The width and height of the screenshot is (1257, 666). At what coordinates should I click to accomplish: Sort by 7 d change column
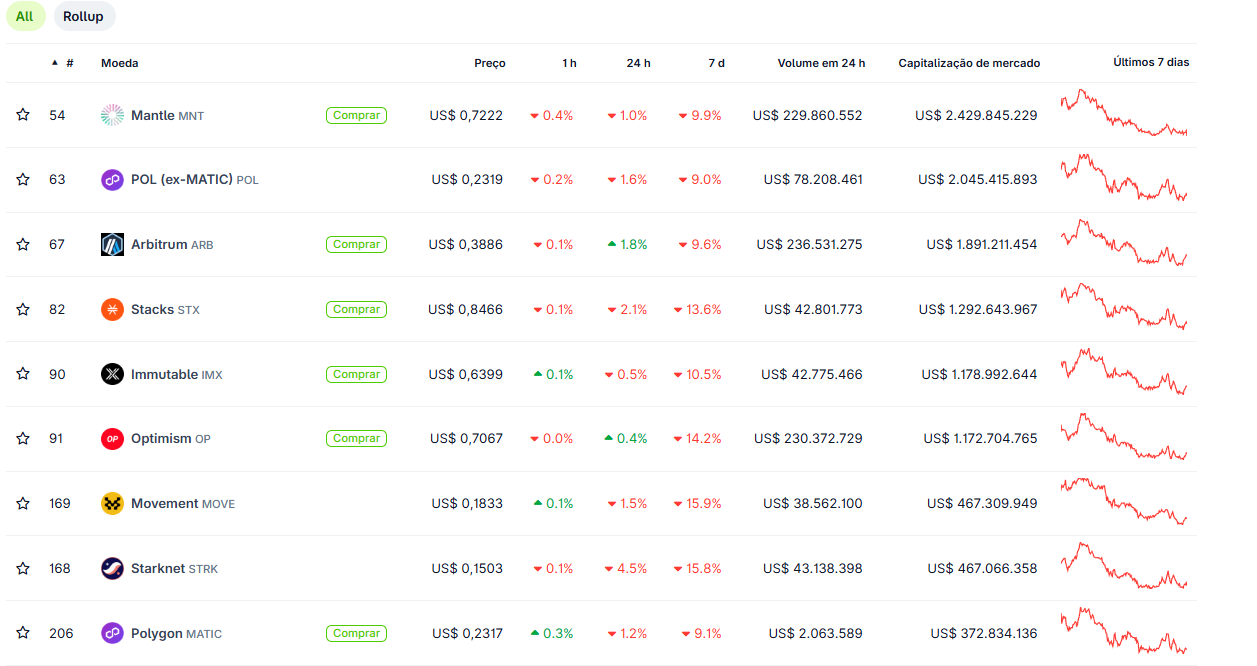pyautogui.click(x=716, y=63)
